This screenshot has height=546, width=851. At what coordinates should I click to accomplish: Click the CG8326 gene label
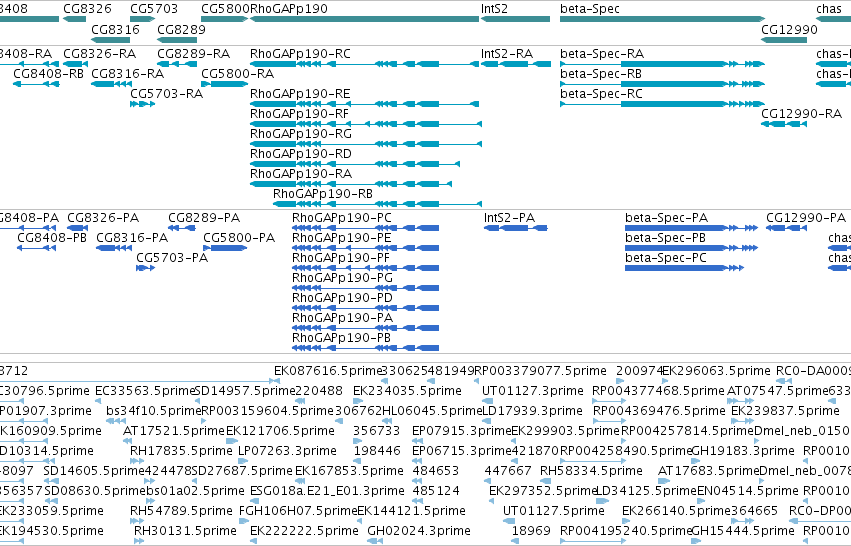(87, 9)
